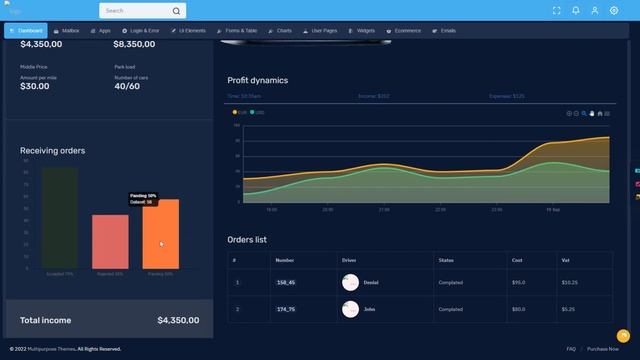
Task: Click Completed status in John's row
Action: (x=451, y=309)
